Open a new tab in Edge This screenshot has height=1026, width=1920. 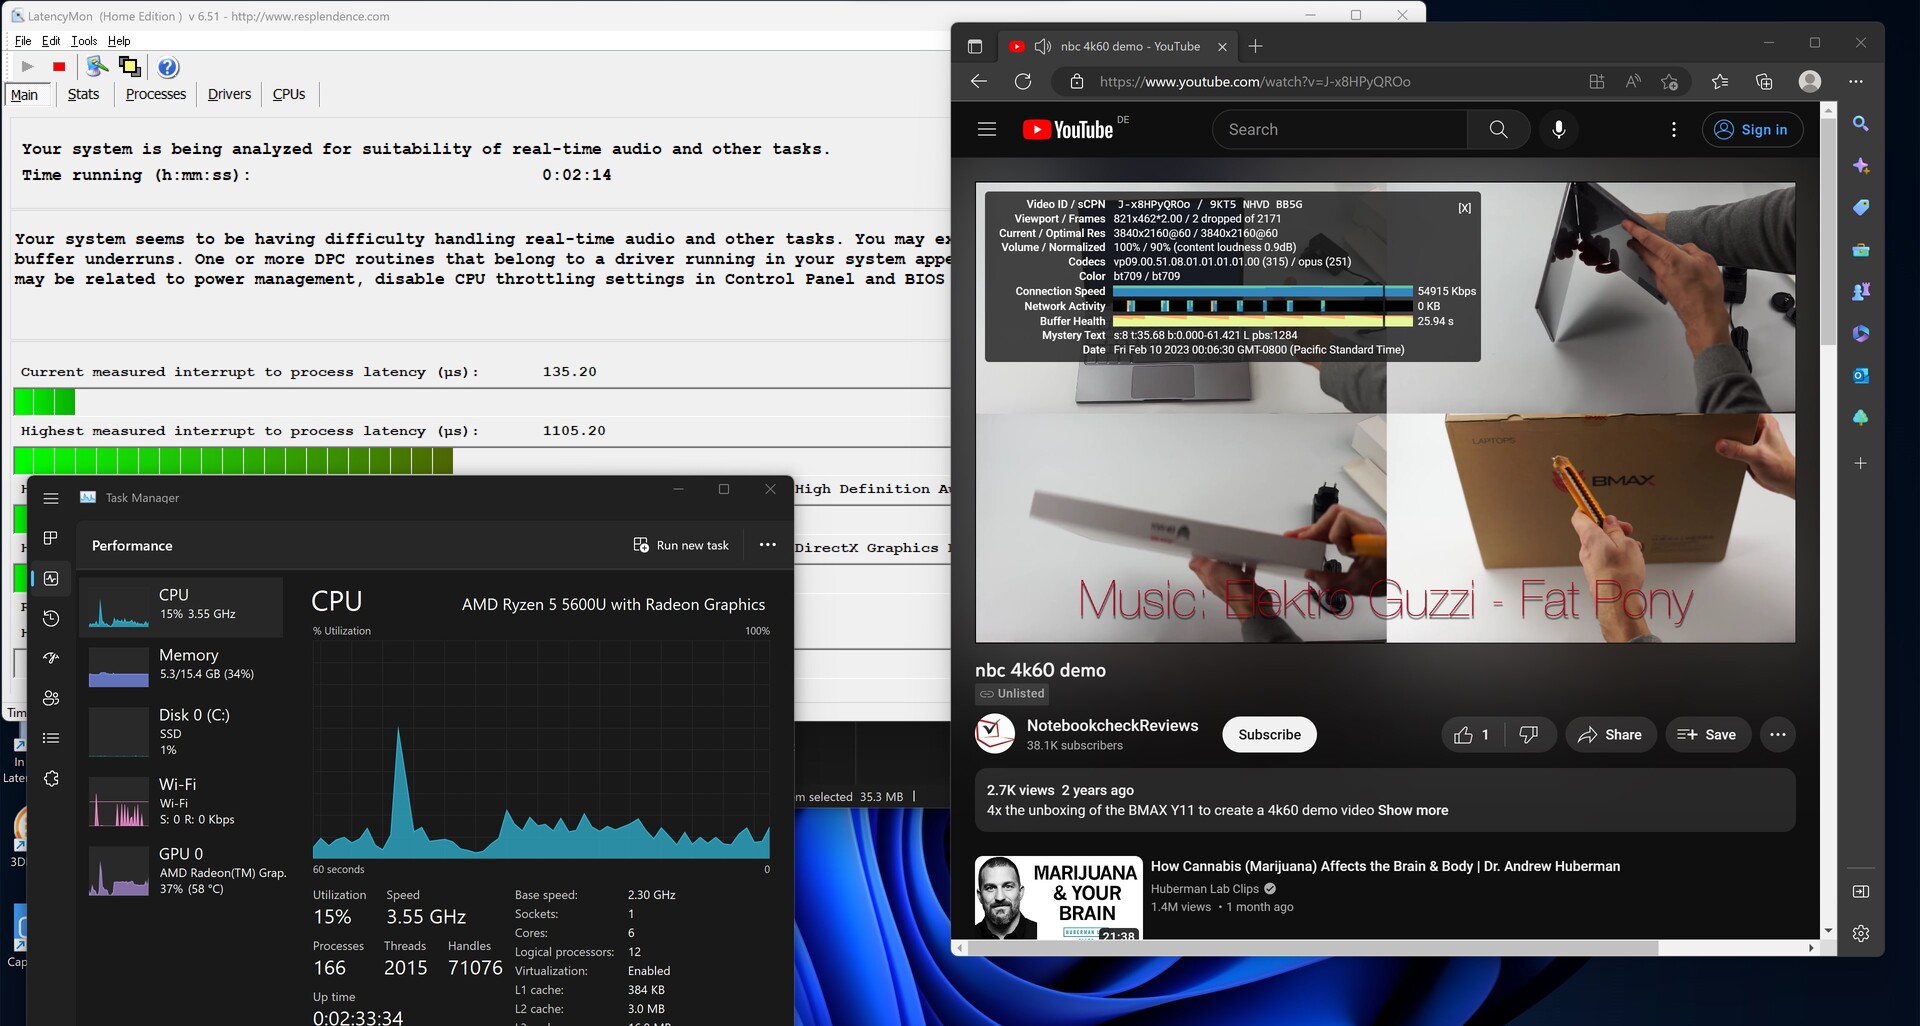(1255, 46)
